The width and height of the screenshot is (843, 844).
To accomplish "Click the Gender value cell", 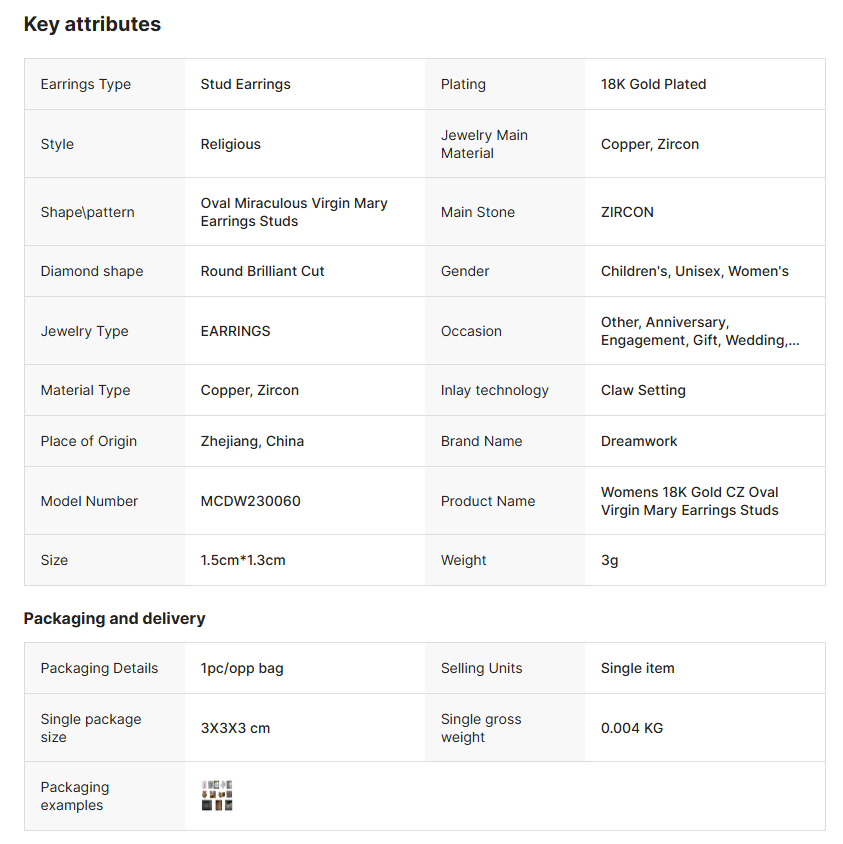I will coord(694,271).
